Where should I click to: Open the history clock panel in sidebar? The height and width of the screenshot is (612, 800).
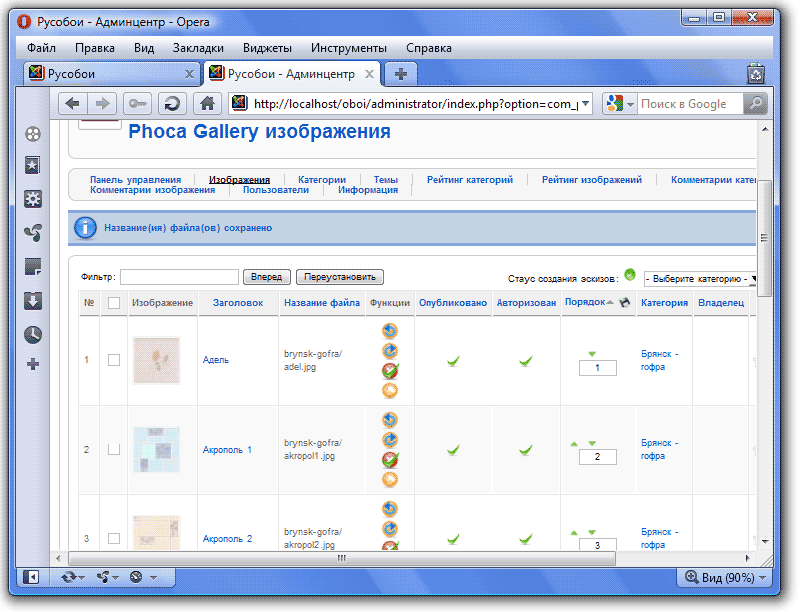pyautogui.click(x=33, y=334)
